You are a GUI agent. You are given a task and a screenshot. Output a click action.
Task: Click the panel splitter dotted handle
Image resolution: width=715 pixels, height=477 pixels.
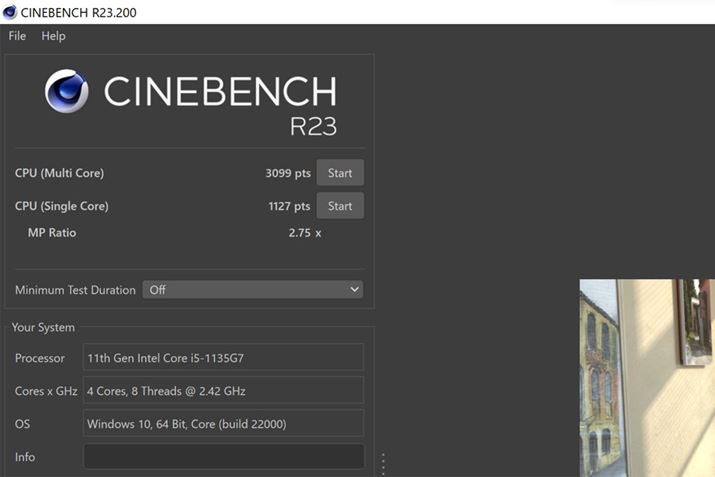click(383, 464)
